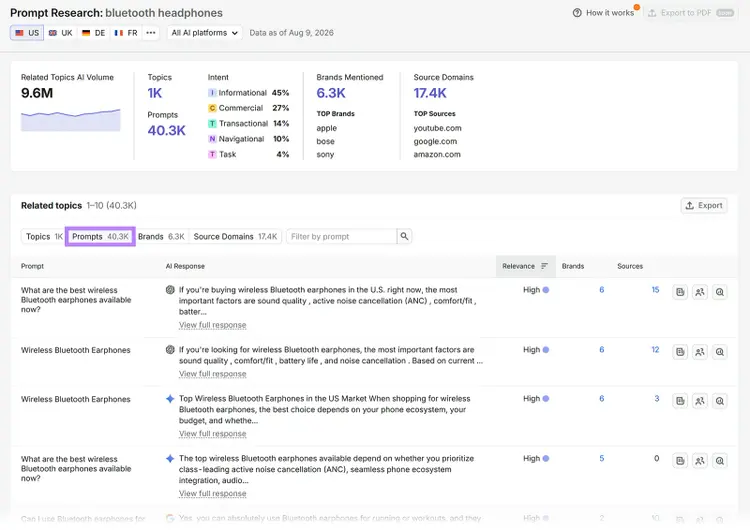Click top source 'google.com'
This screenshot has width=750, height=530.
coord(435,142)
